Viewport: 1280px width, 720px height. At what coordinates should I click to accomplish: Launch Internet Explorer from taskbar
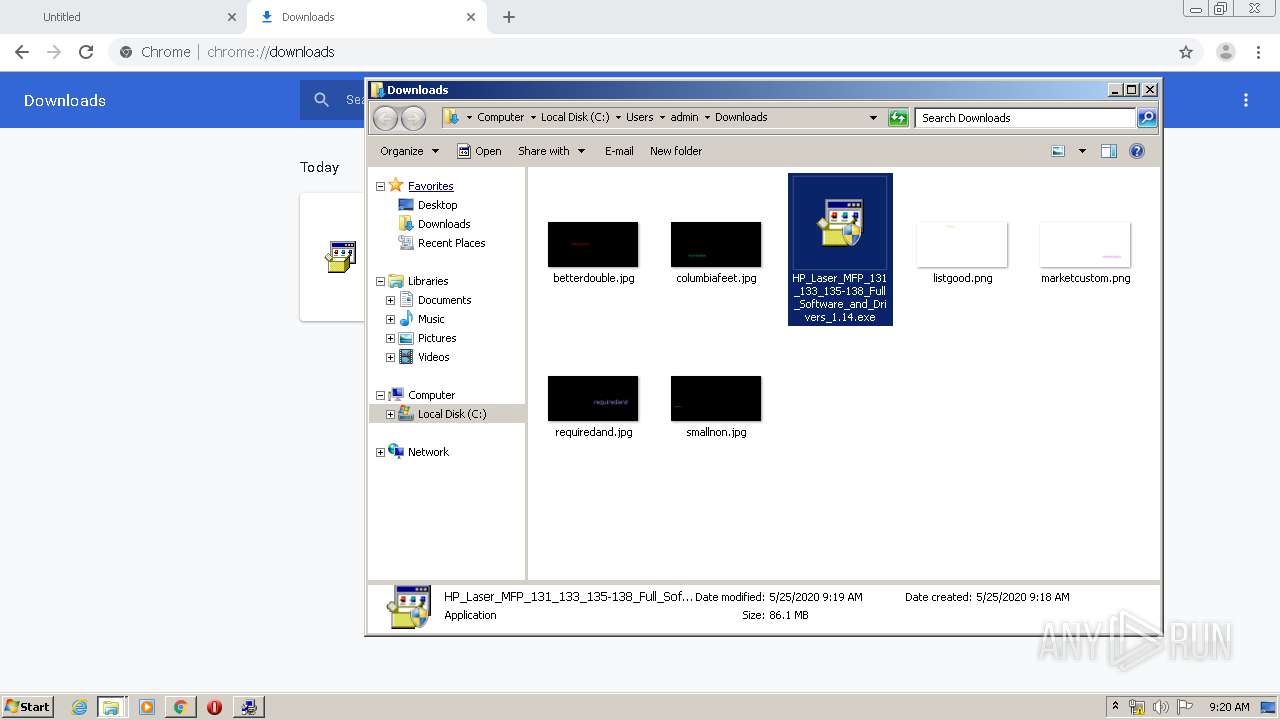point(79,707)
